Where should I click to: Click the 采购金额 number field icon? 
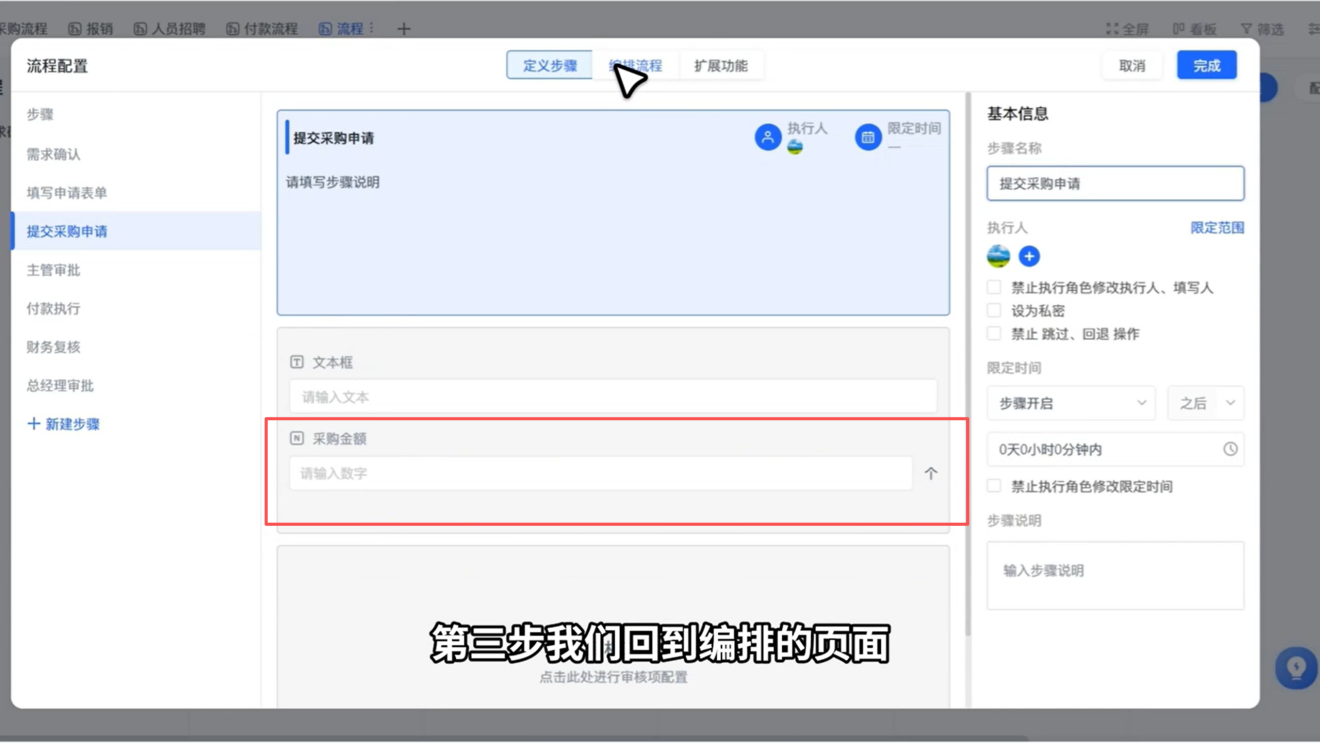click(x=297, y=438)
